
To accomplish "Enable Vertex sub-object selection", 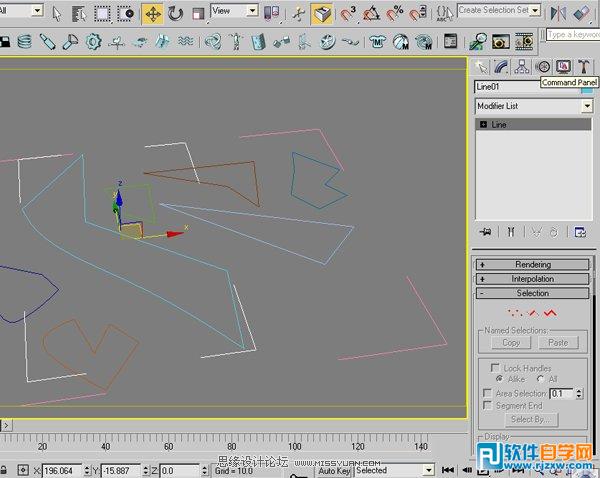I will (x=515, y=313).
